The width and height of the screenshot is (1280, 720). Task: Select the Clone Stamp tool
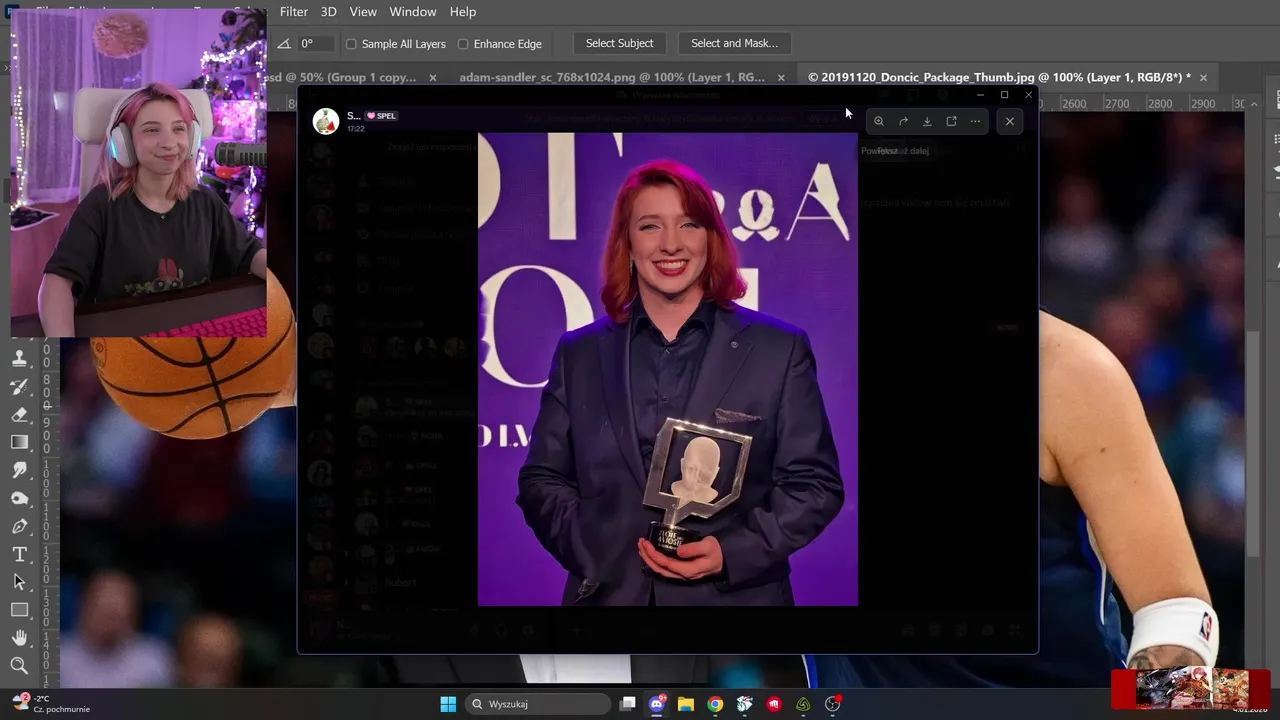click(x=19, y=358)
